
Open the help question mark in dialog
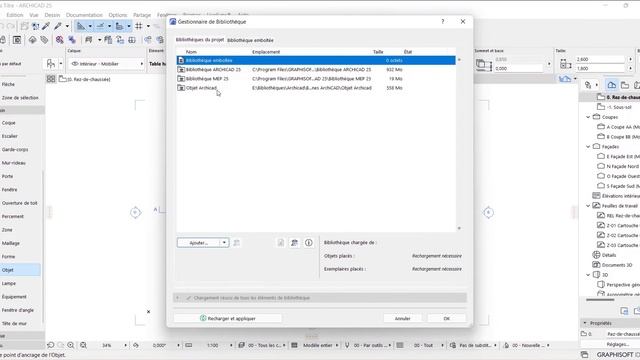coord(442,22)
